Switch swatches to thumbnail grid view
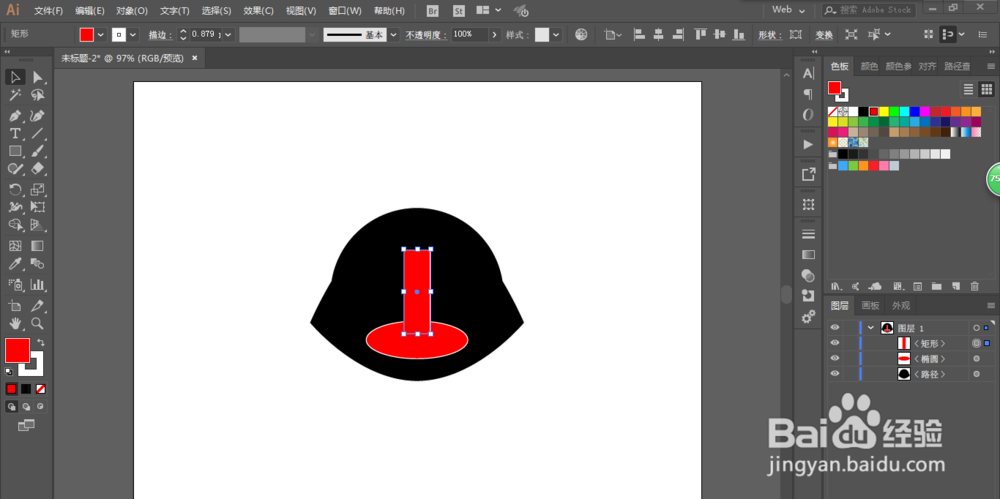The width and height of the screenshot is (1000, 499). [x=987, y=89]
